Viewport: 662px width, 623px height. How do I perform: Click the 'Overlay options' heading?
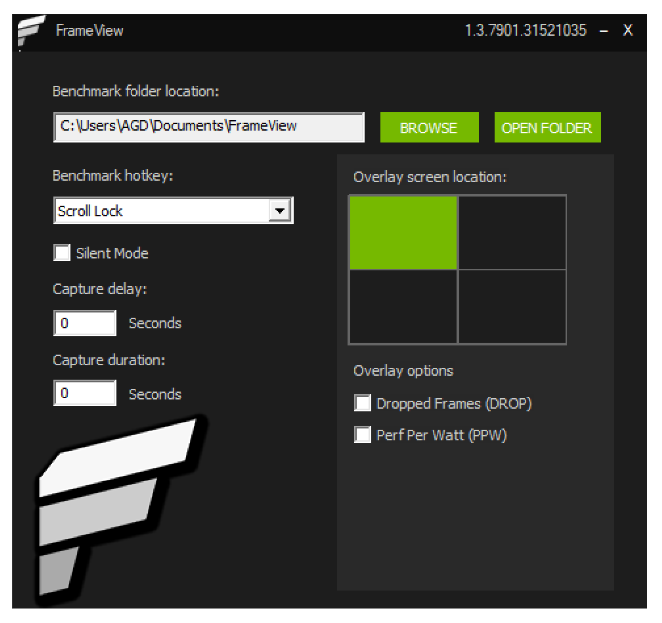[403, 371]
